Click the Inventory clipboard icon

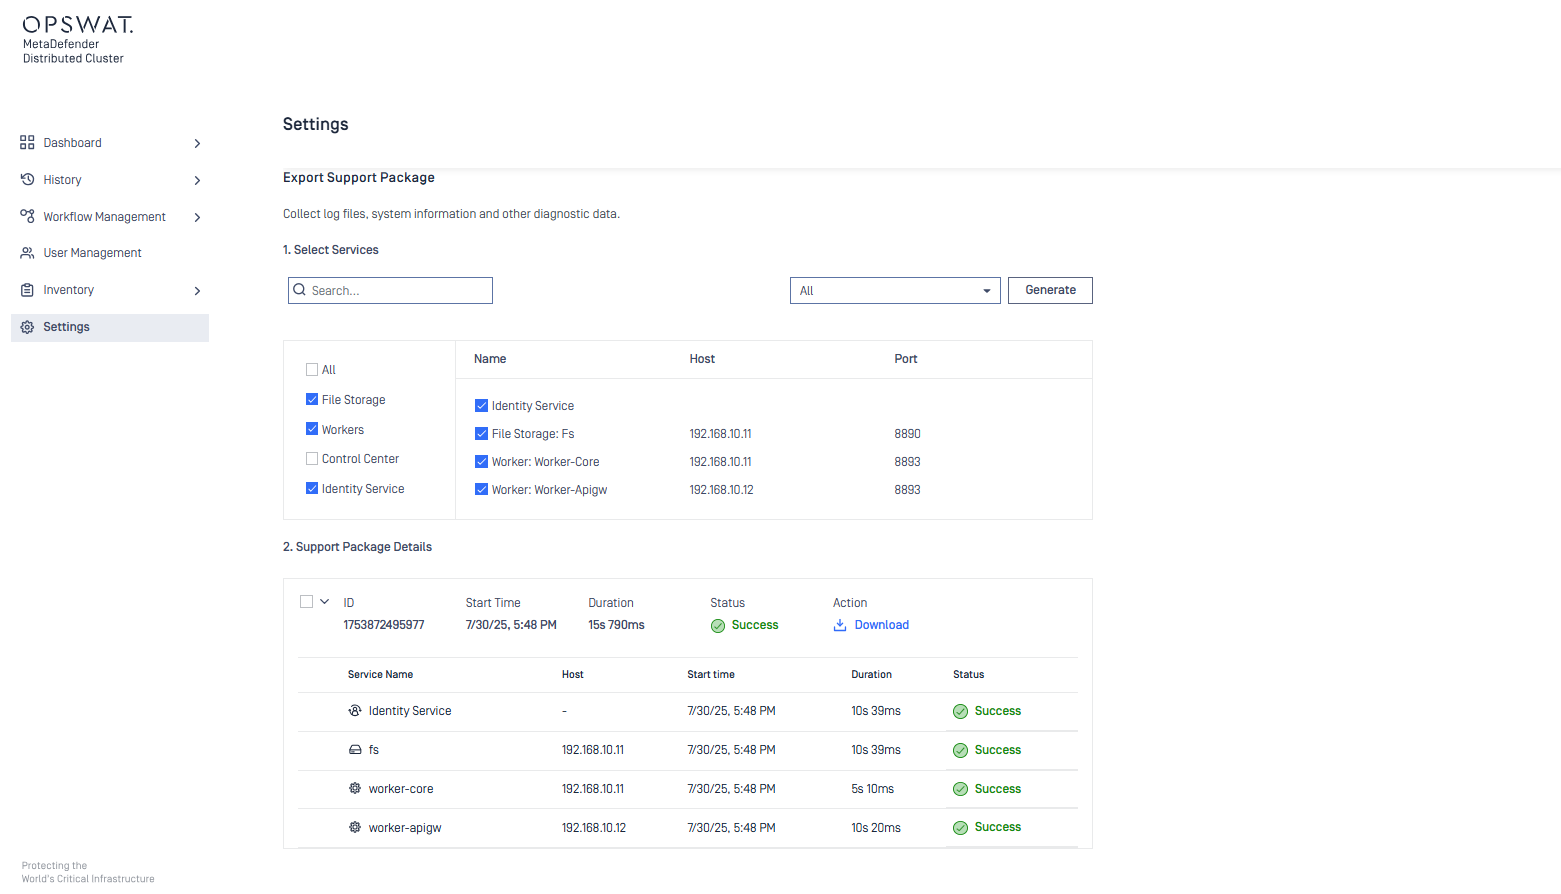pos(27,290)
